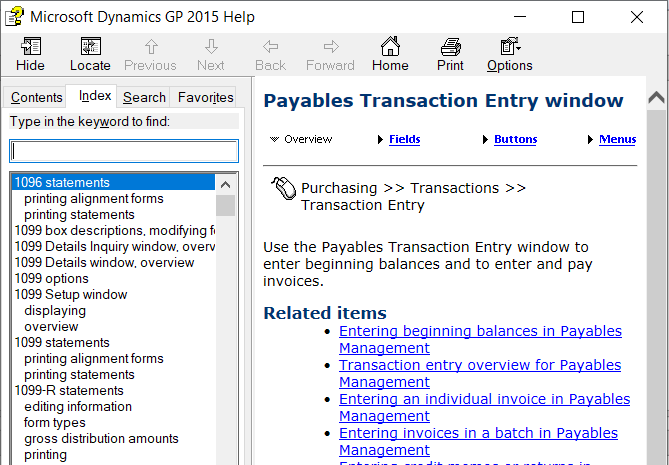Expand the Menus section triangle

tap(590, 140)
